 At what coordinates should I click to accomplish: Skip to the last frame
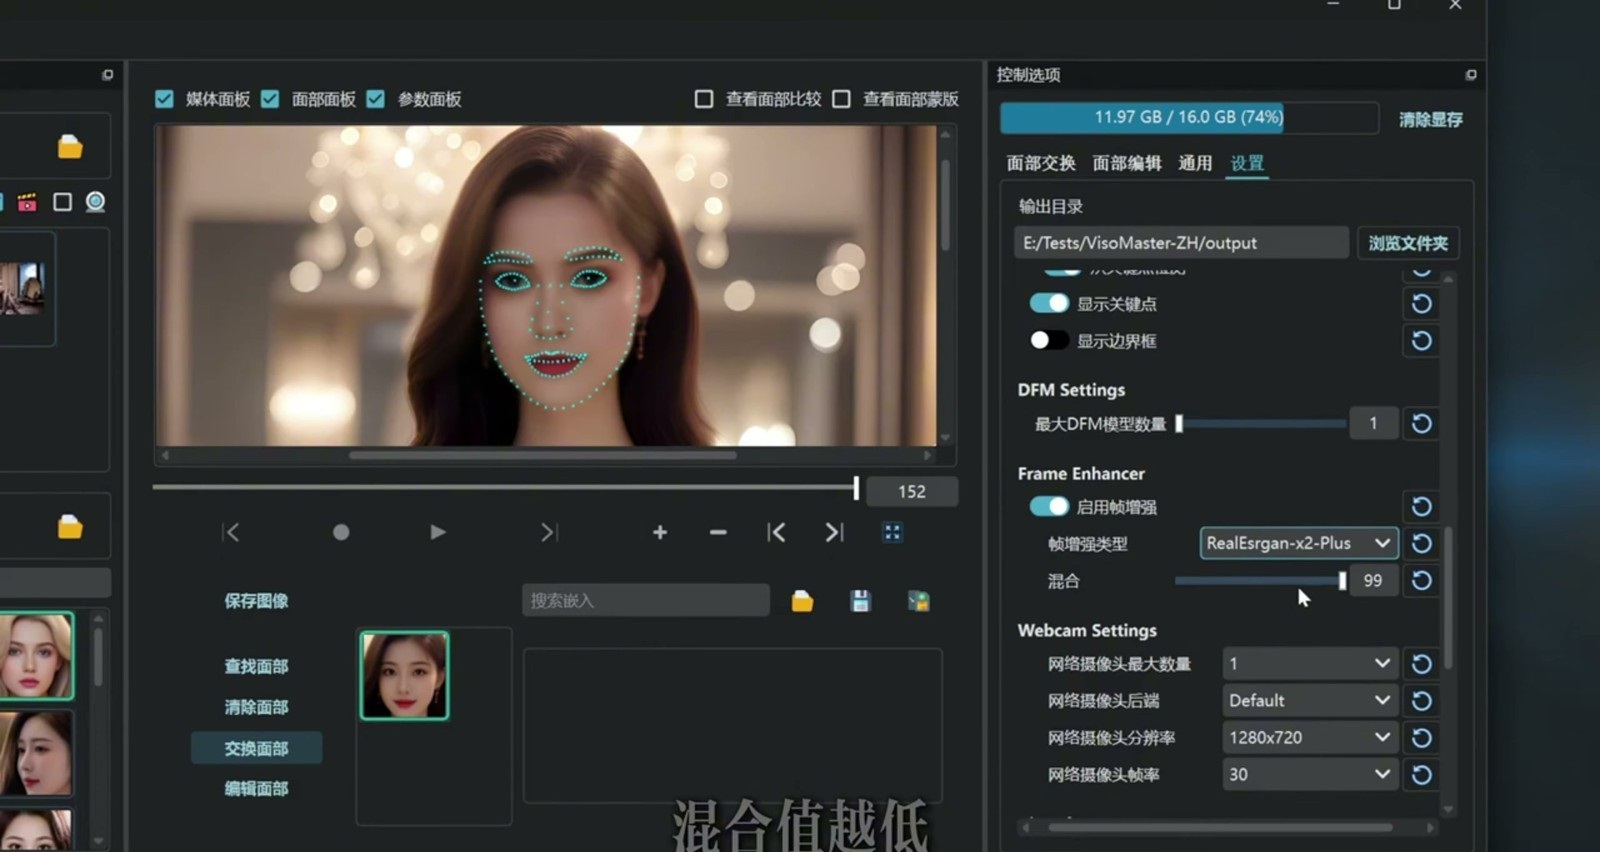(548, 532)
